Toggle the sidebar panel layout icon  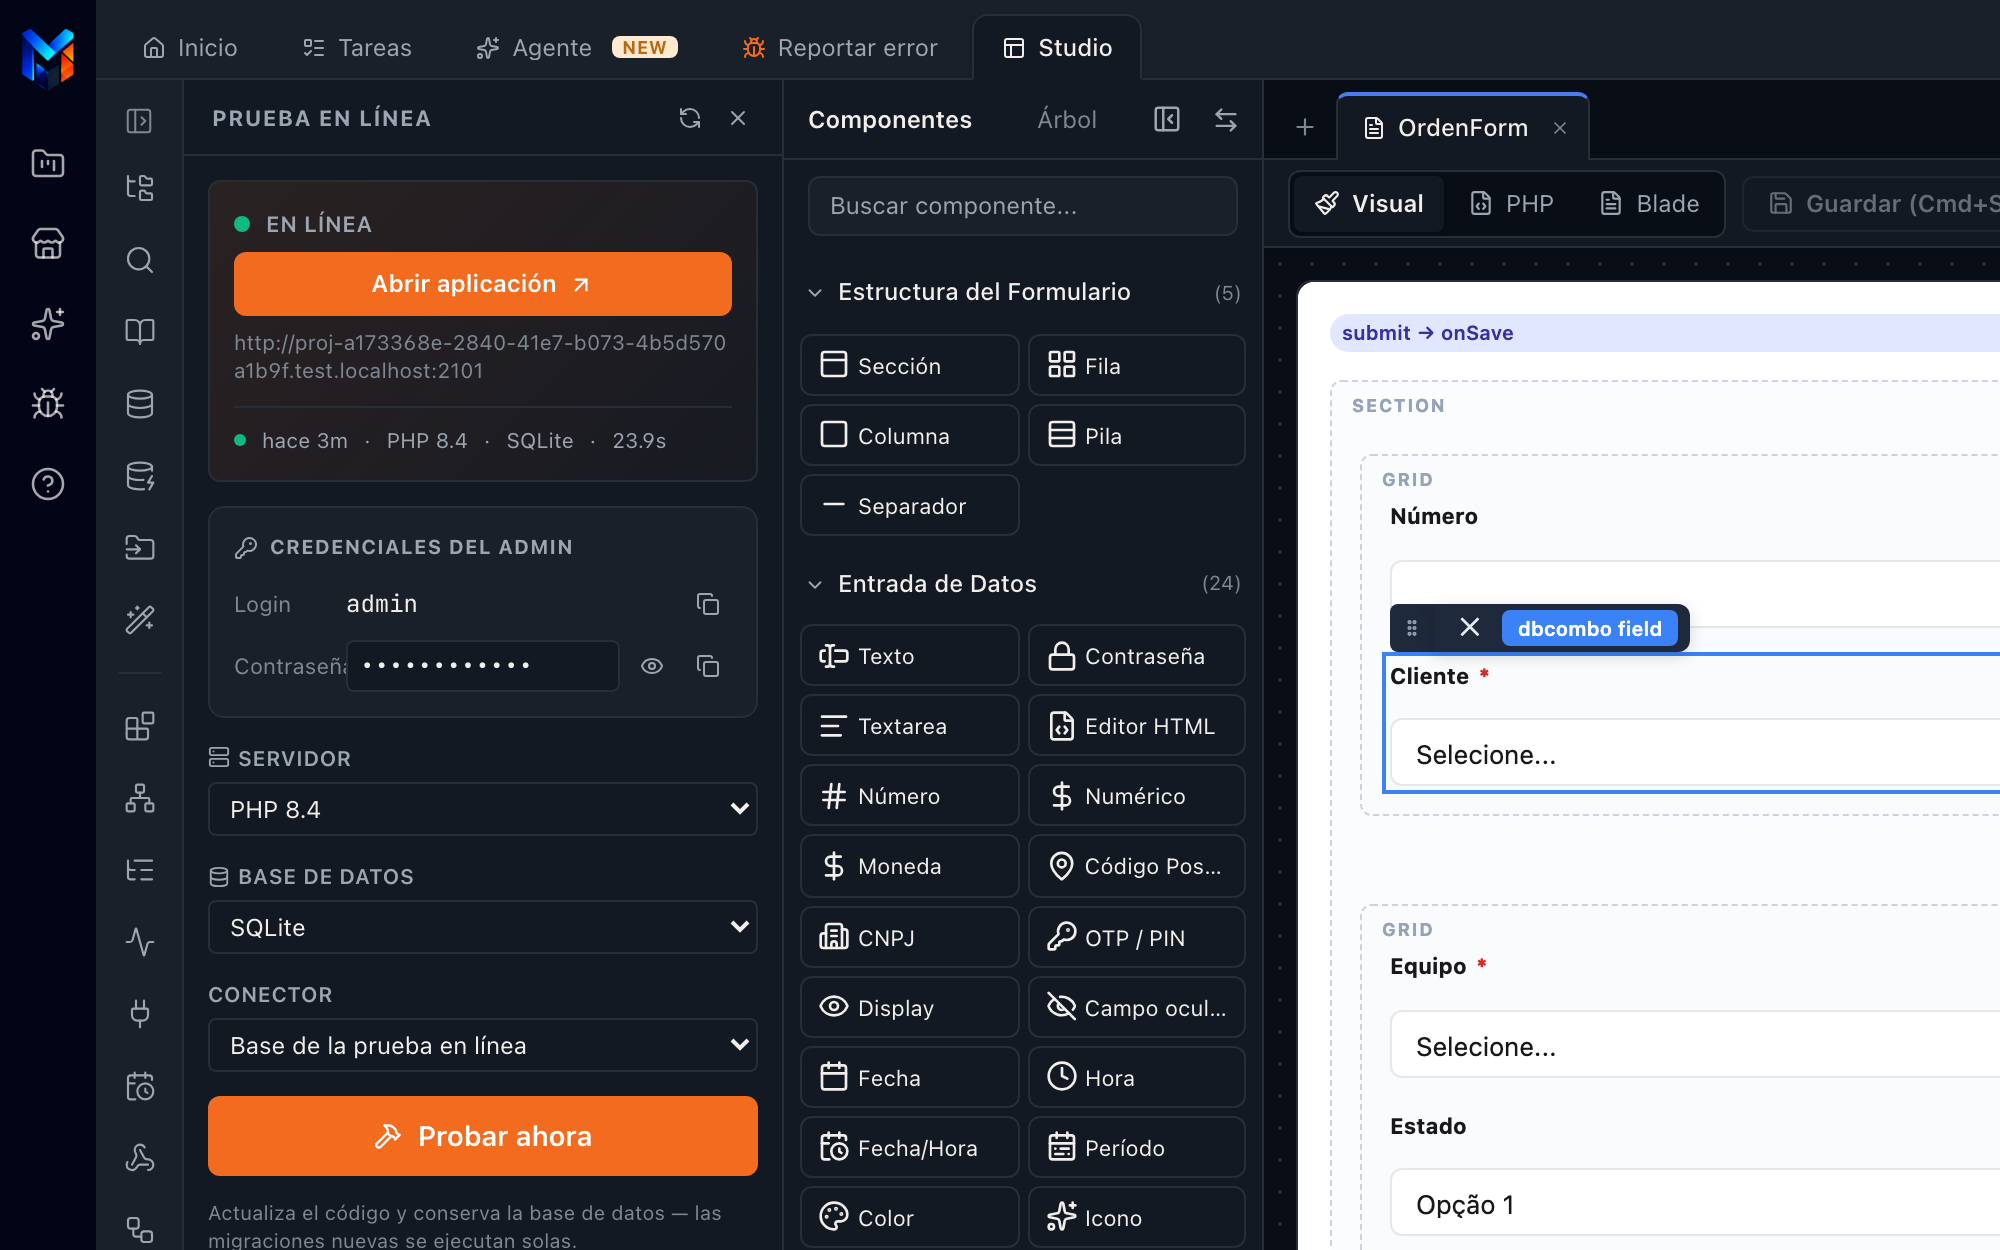(140, 121)
